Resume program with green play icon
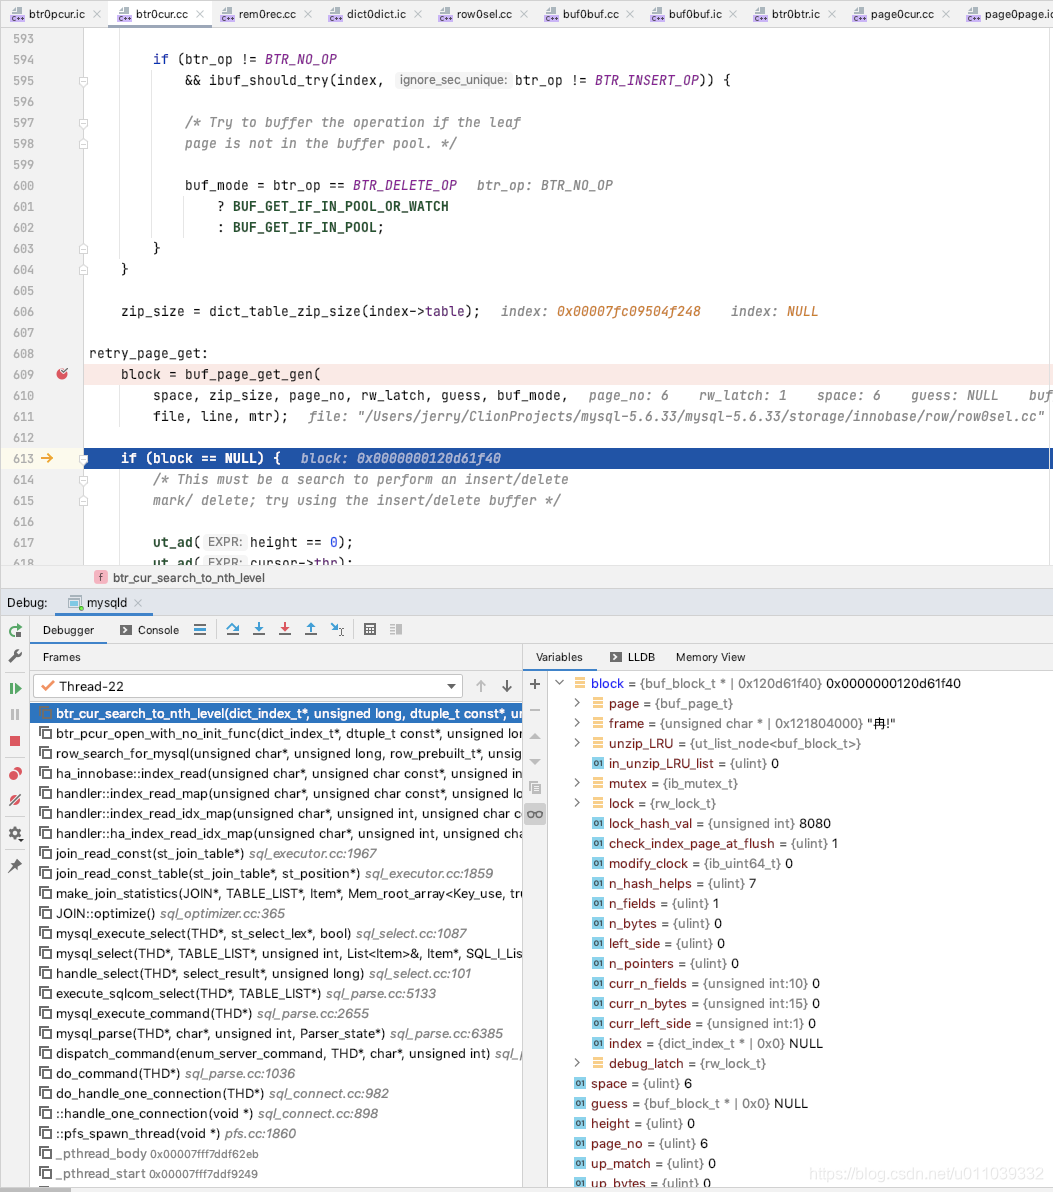This screenshot has height=1192, width=1053. 15,689
